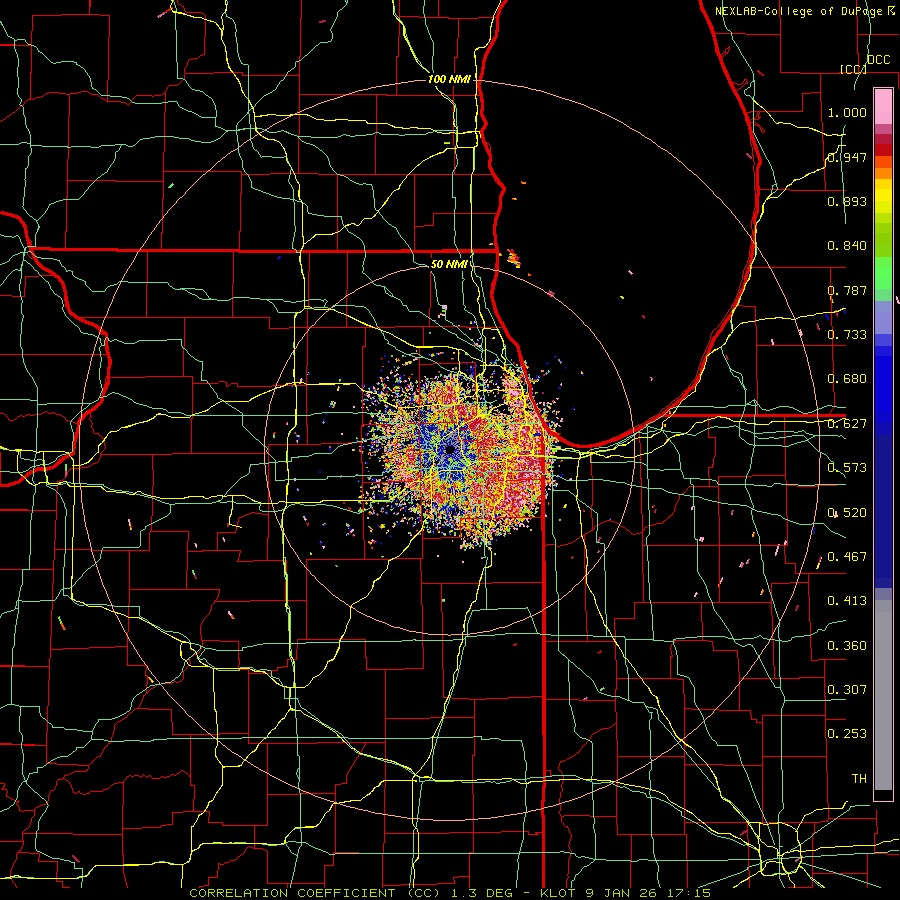Viewport: 900px width, 900px height.
Task: Click the [CC] unit label
Action: pos(853,69)
